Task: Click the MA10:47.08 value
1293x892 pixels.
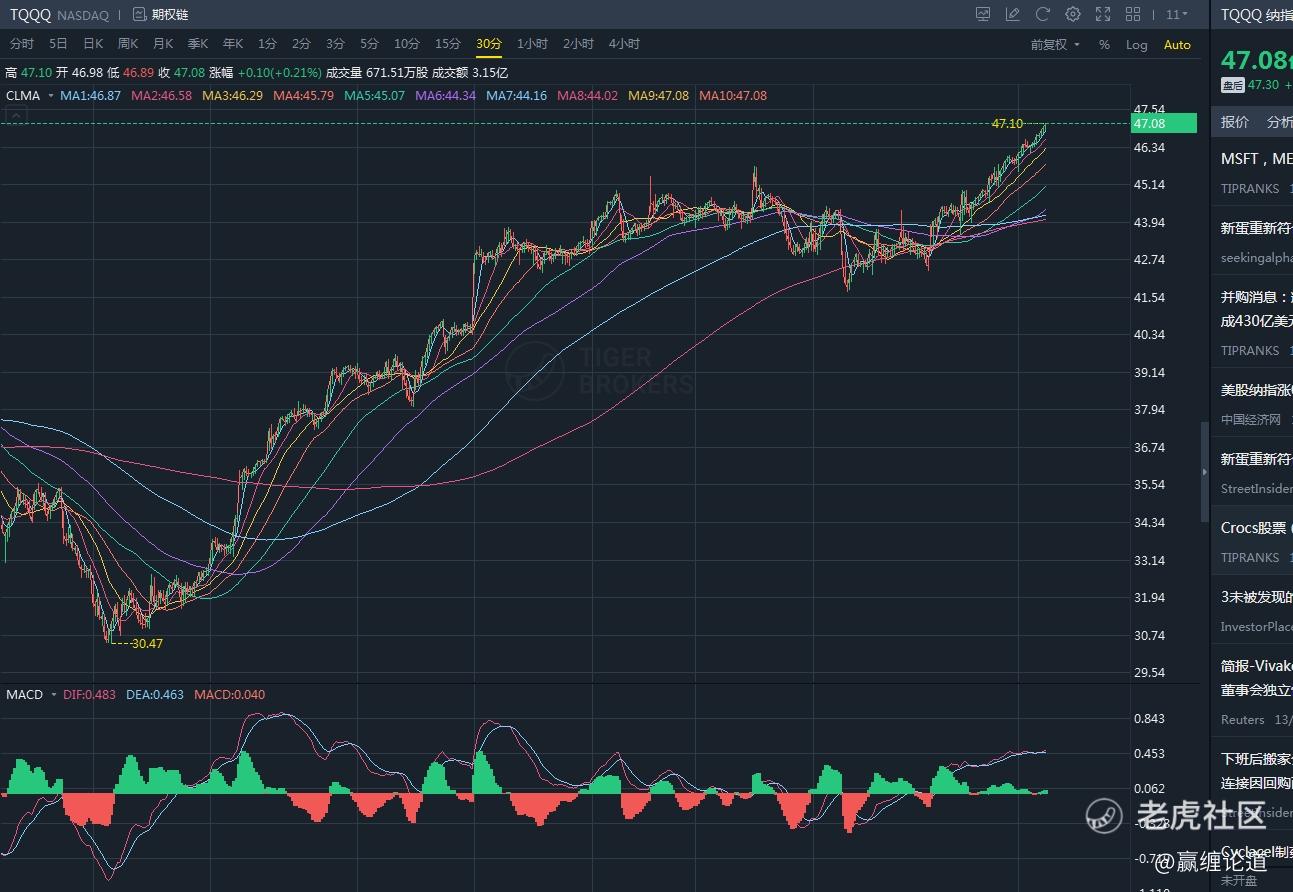Action: (733, 96)
